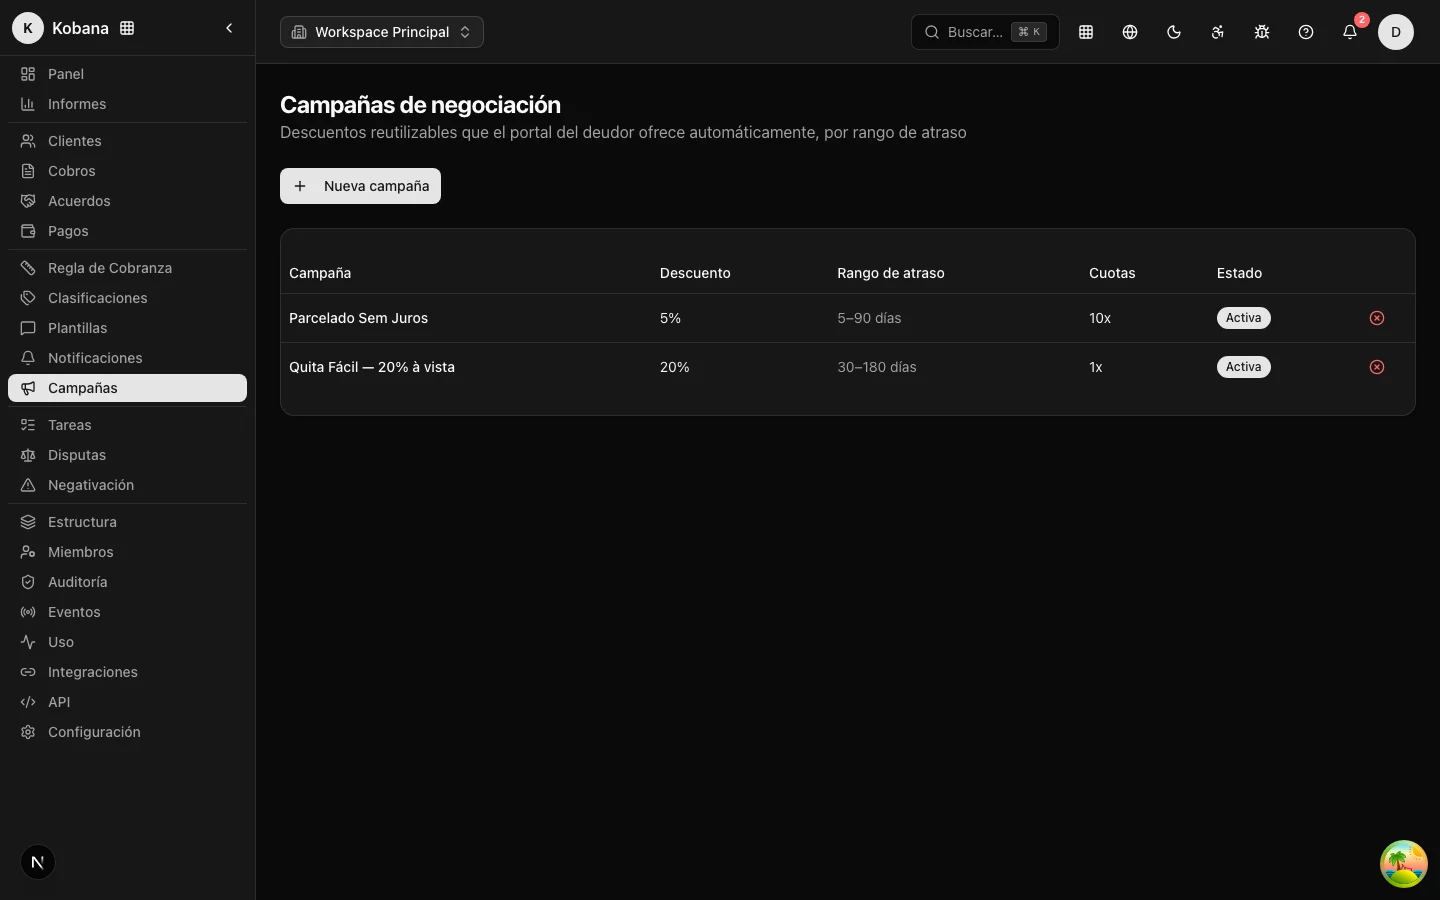The width and height of the screenshot is (1440, 900).
Task: Click the Descuento column header
Action: coord(695,273)
